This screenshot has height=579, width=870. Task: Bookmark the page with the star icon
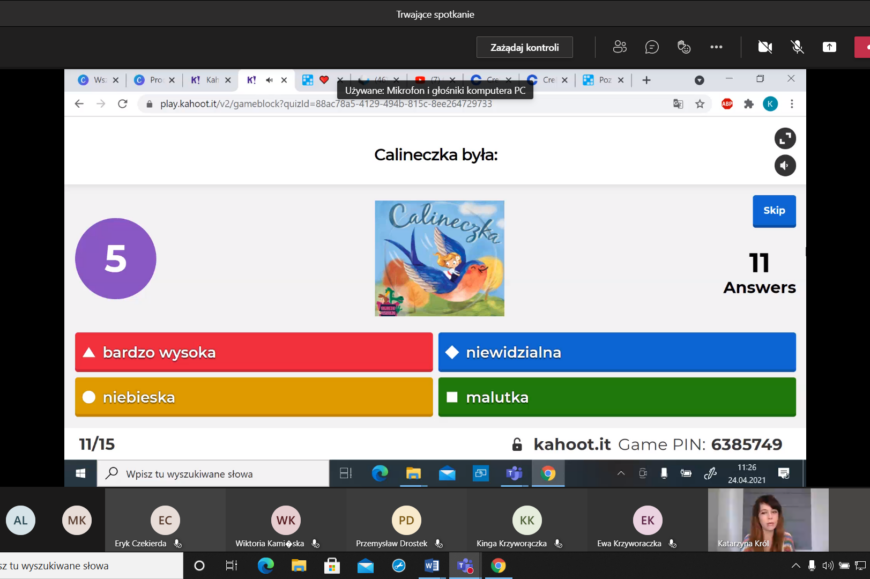coord(700,104)
